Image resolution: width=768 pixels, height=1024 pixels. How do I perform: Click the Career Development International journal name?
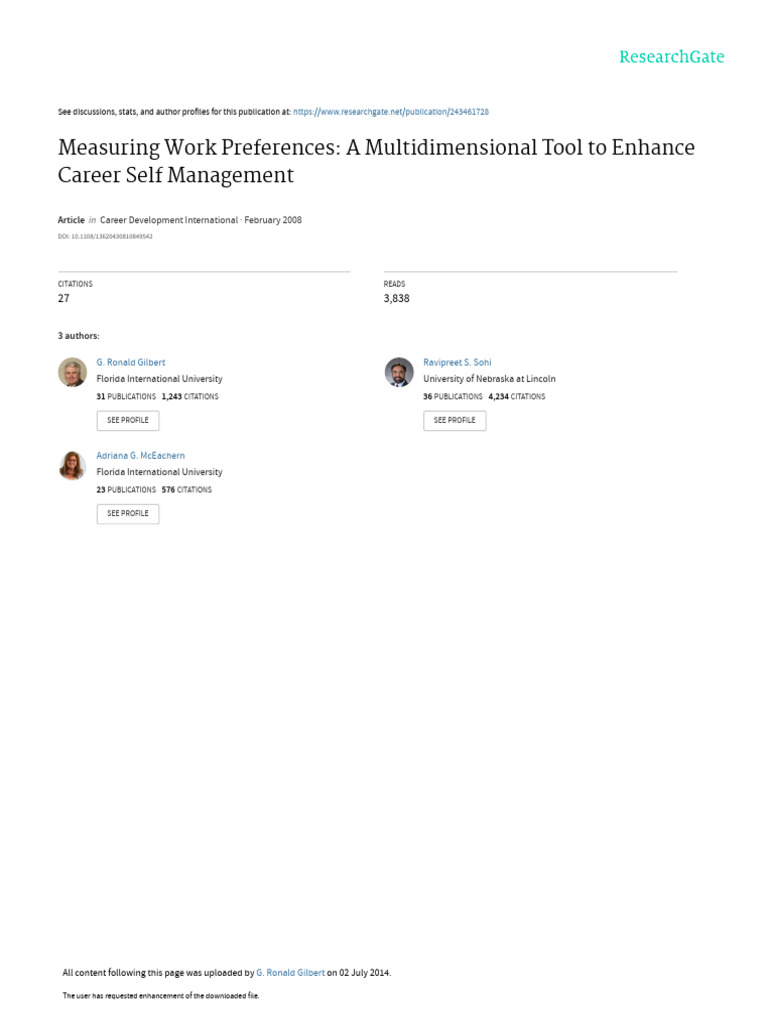[x=169, y=220]
